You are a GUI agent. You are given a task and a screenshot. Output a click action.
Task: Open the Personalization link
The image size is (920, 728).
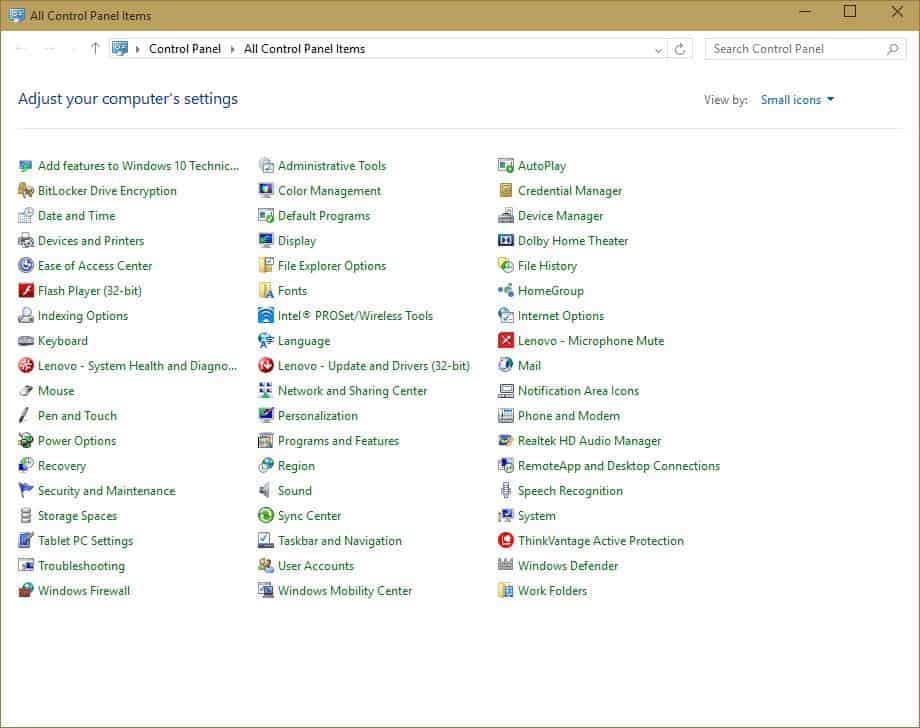point(318,416)
